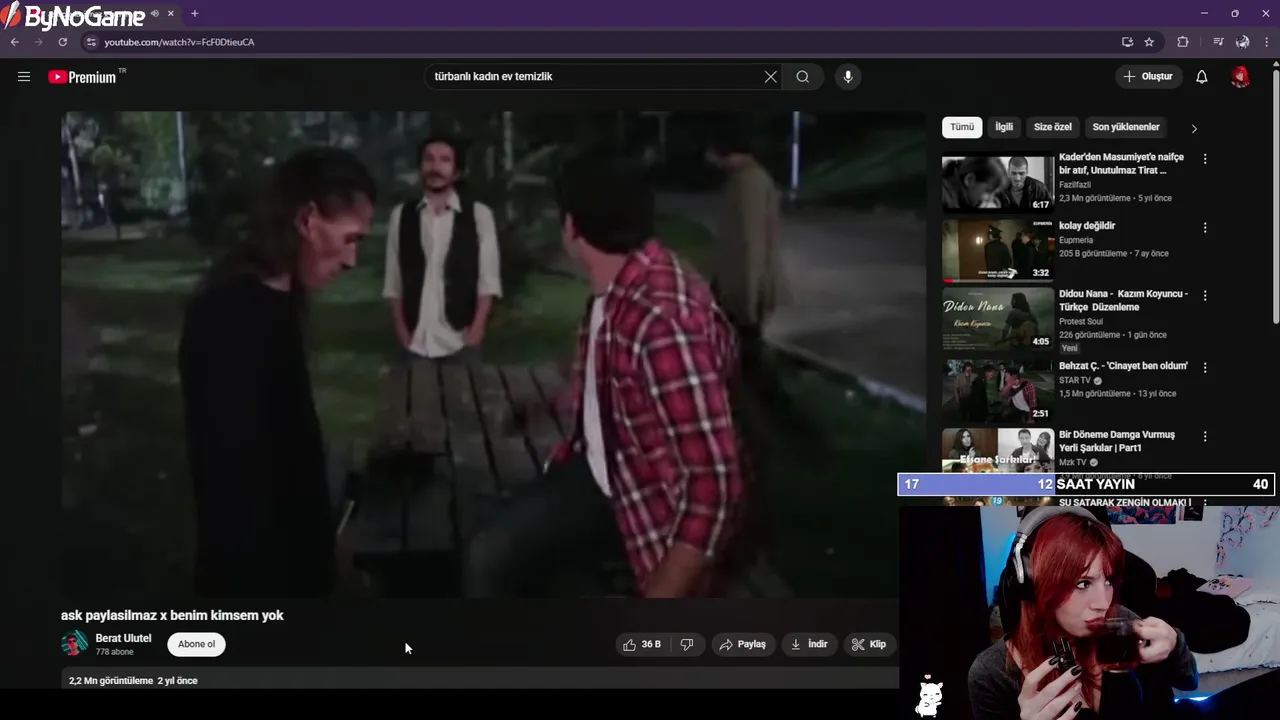Open Chrome three-dot menu
This screenshot has height=720, width=1280.
(1267, 42)
